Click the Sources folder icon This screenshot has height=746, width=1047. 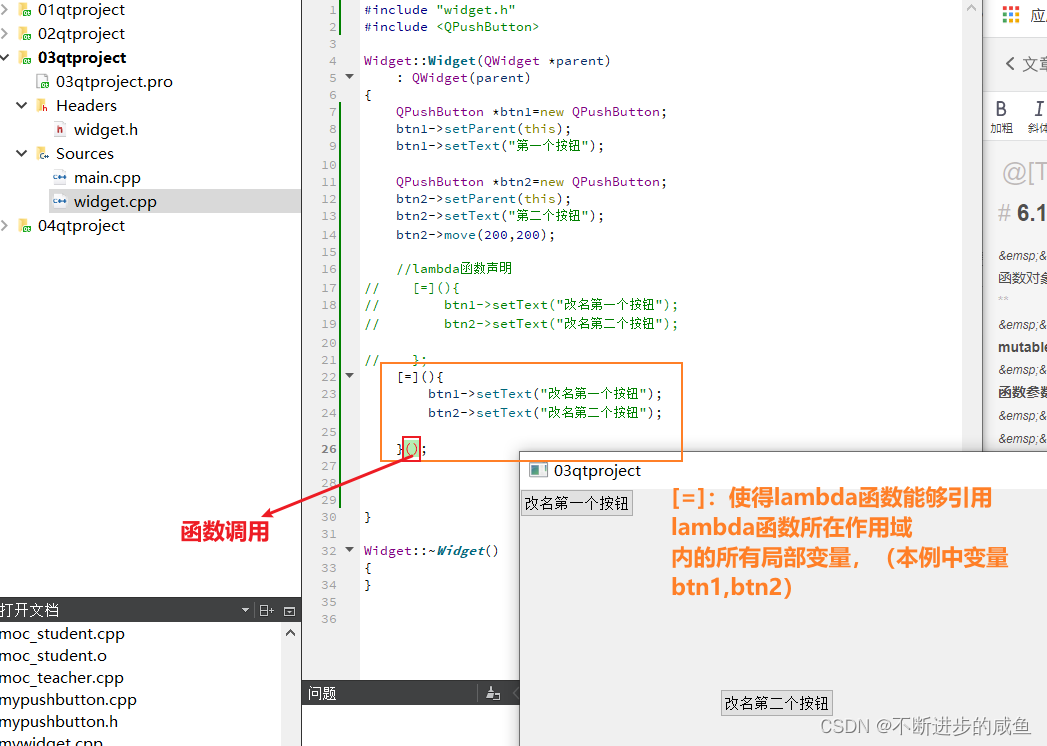pyautogui.click(x=43, y=154)
